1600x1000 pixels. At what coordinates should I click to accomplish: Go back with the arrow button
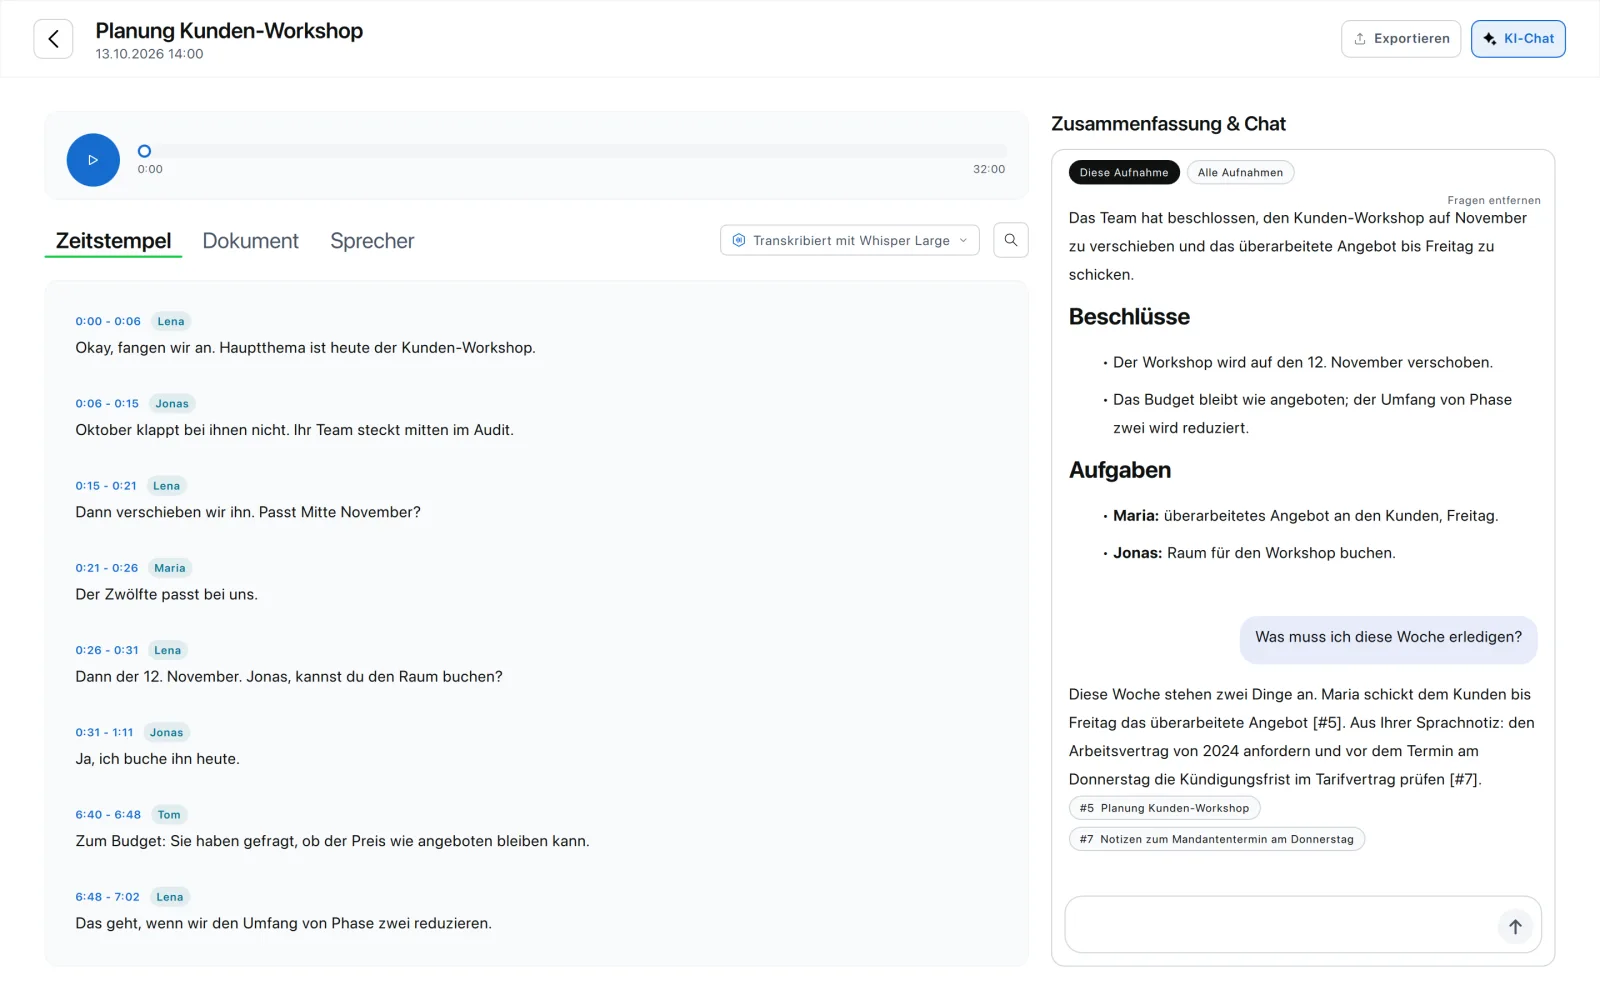point(53,39)
